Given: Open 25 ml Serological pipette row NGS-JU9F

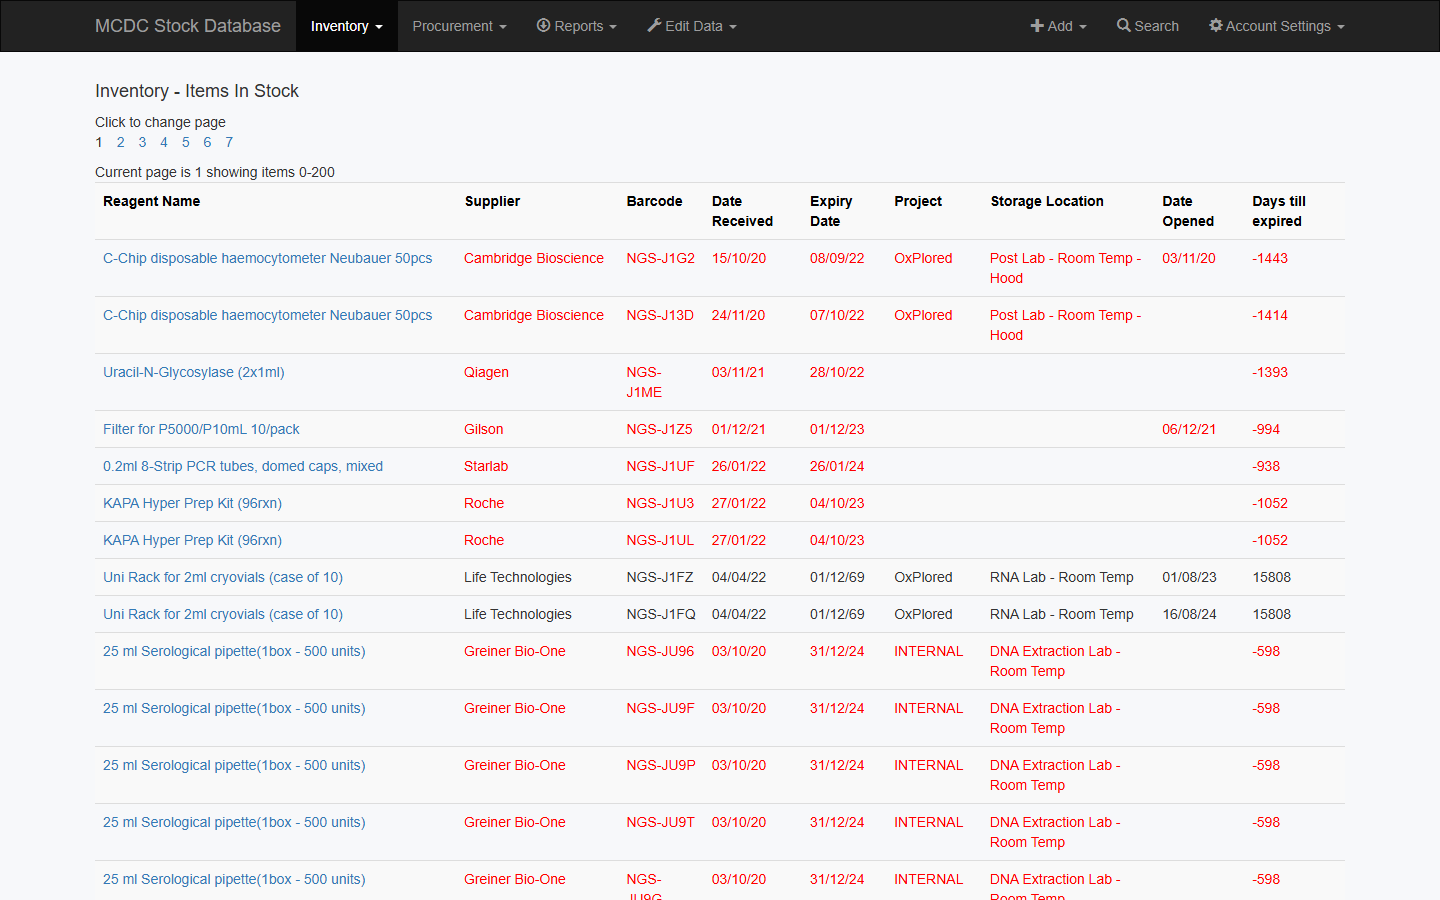Looking at the screenshot, I should coord(234,708).
